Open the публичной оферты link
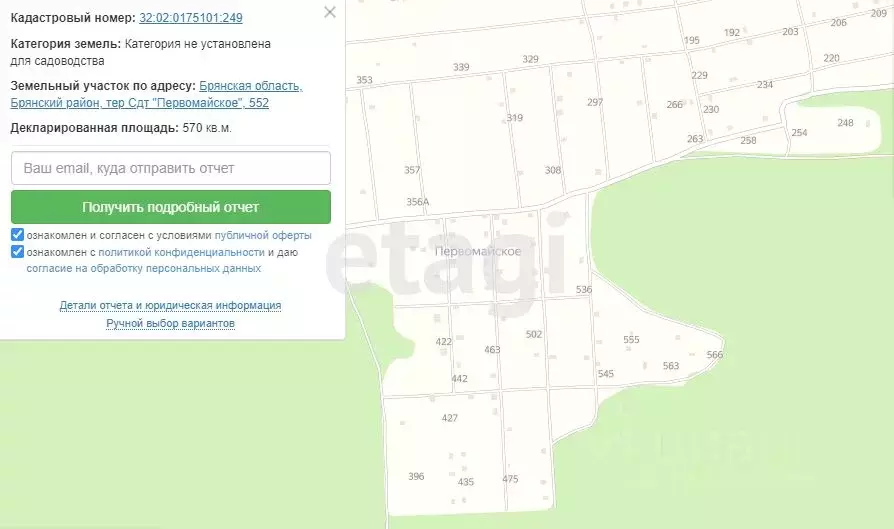This screenshot has height=529, width=894. 263,235
